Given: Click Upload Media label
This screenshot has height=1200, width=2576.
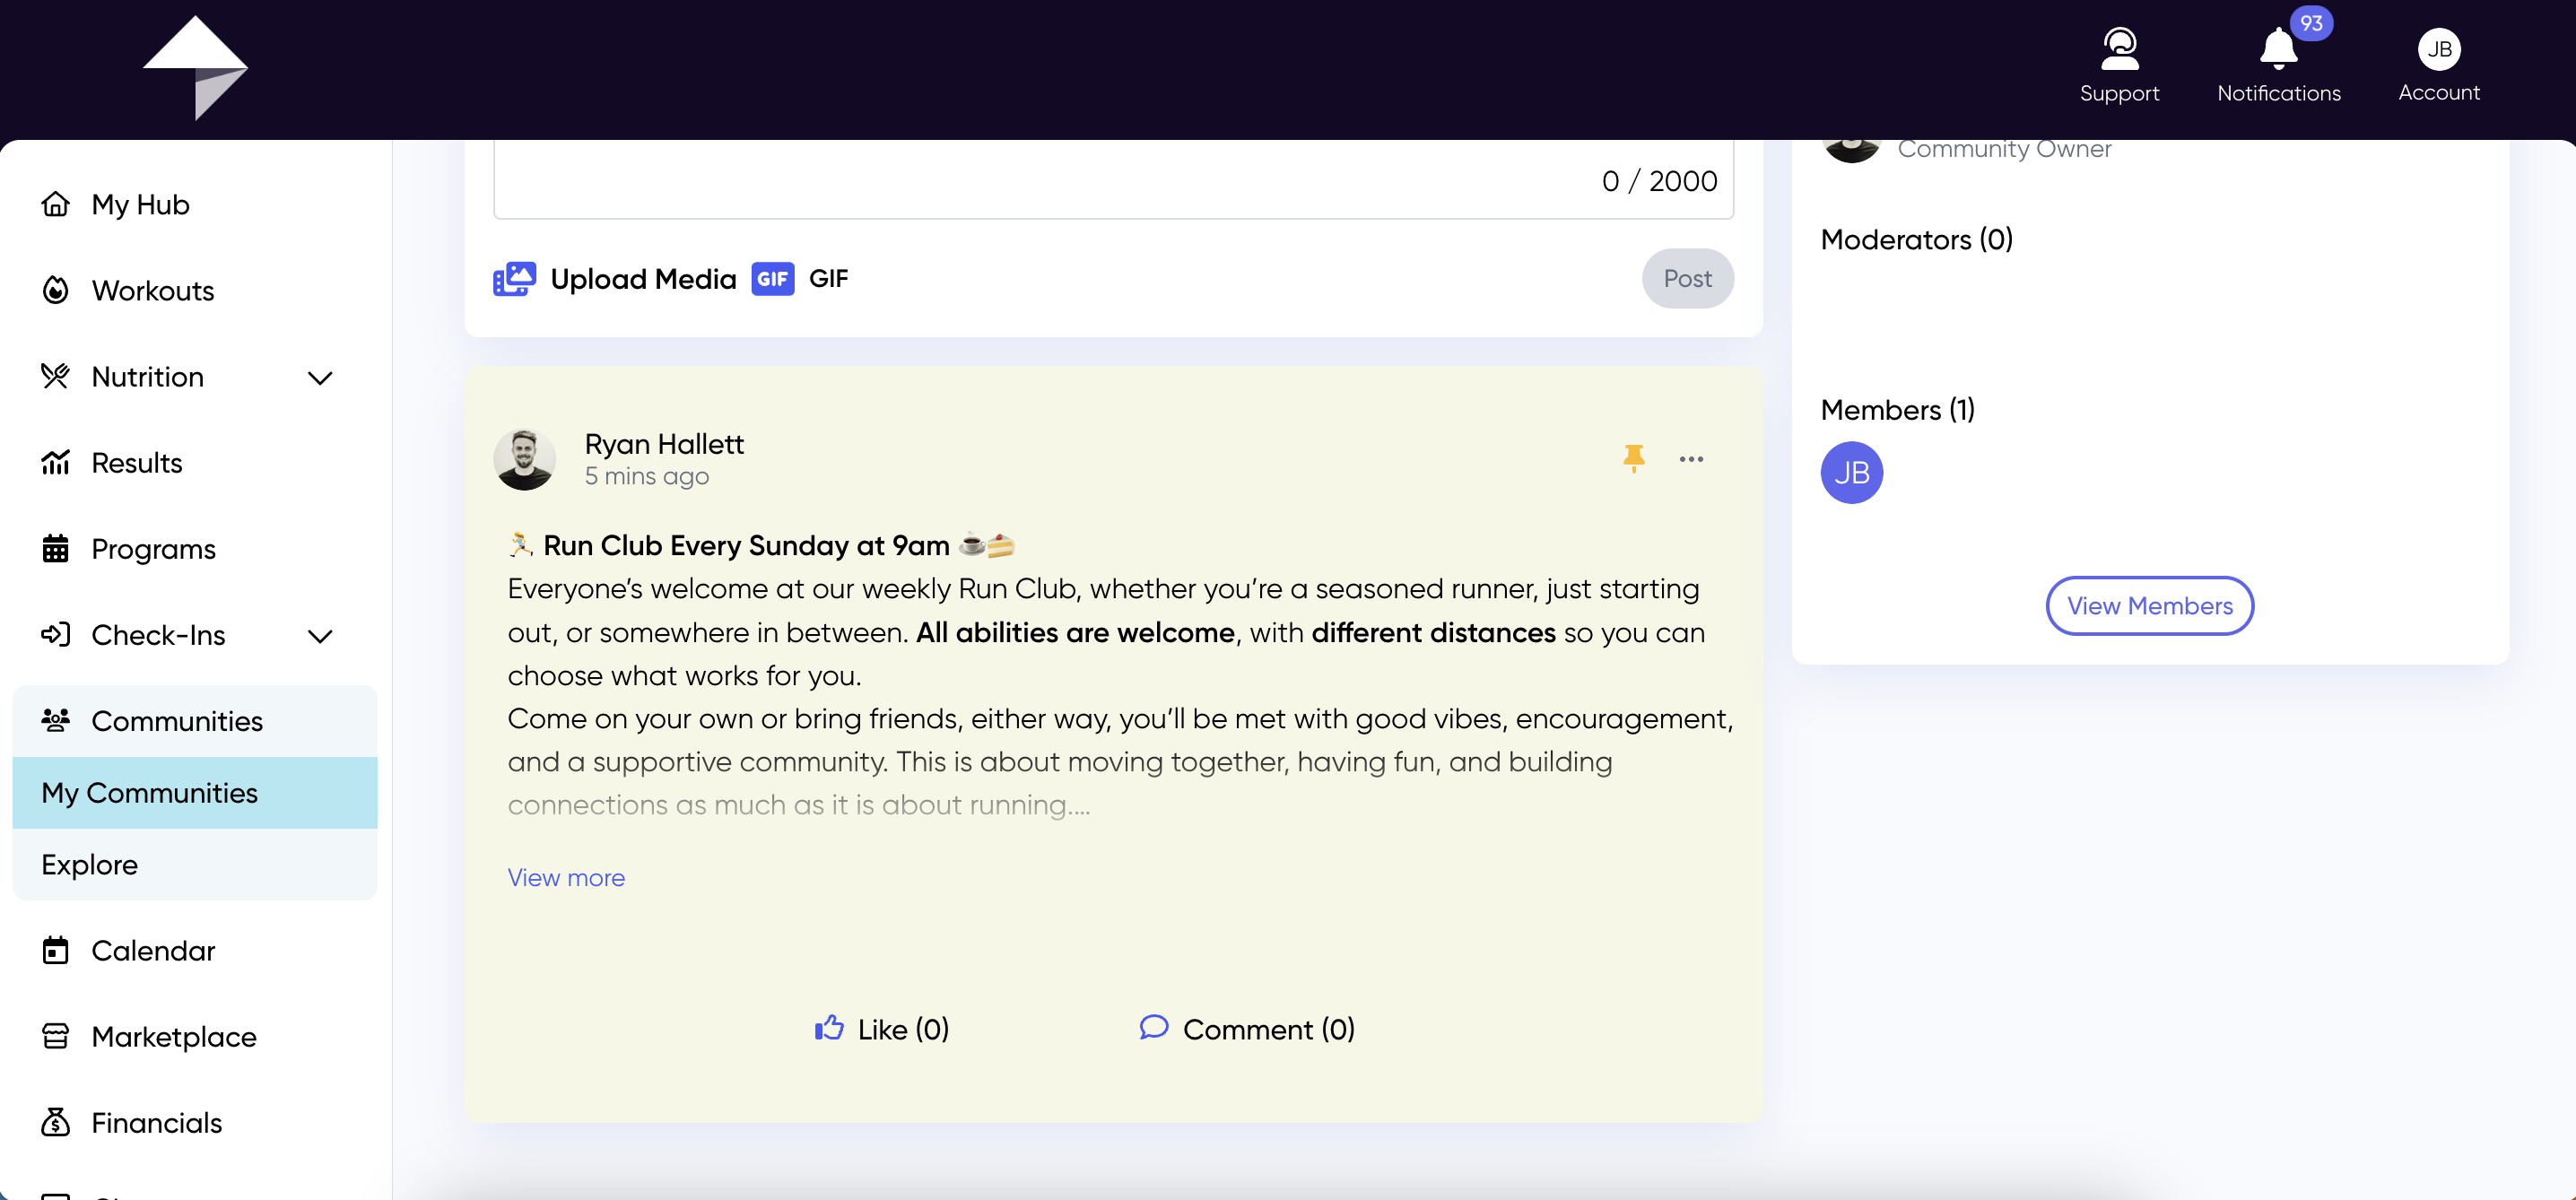Looking at the screenshot, I should [x=643, y=279].
